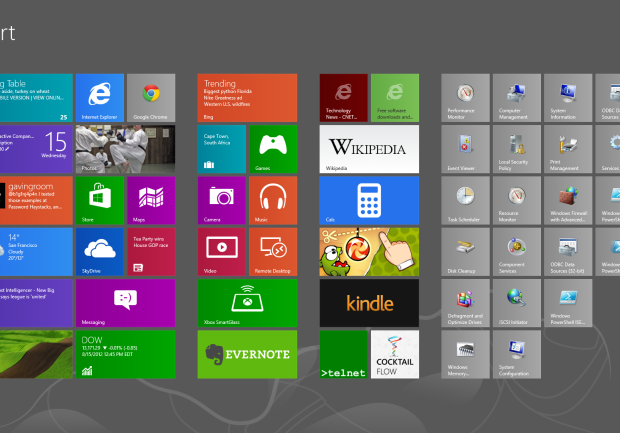Image resolution: width=620 pixels, height=433 pixels.
Task: Open the Evernote tile
Action: tap(247, 354)
